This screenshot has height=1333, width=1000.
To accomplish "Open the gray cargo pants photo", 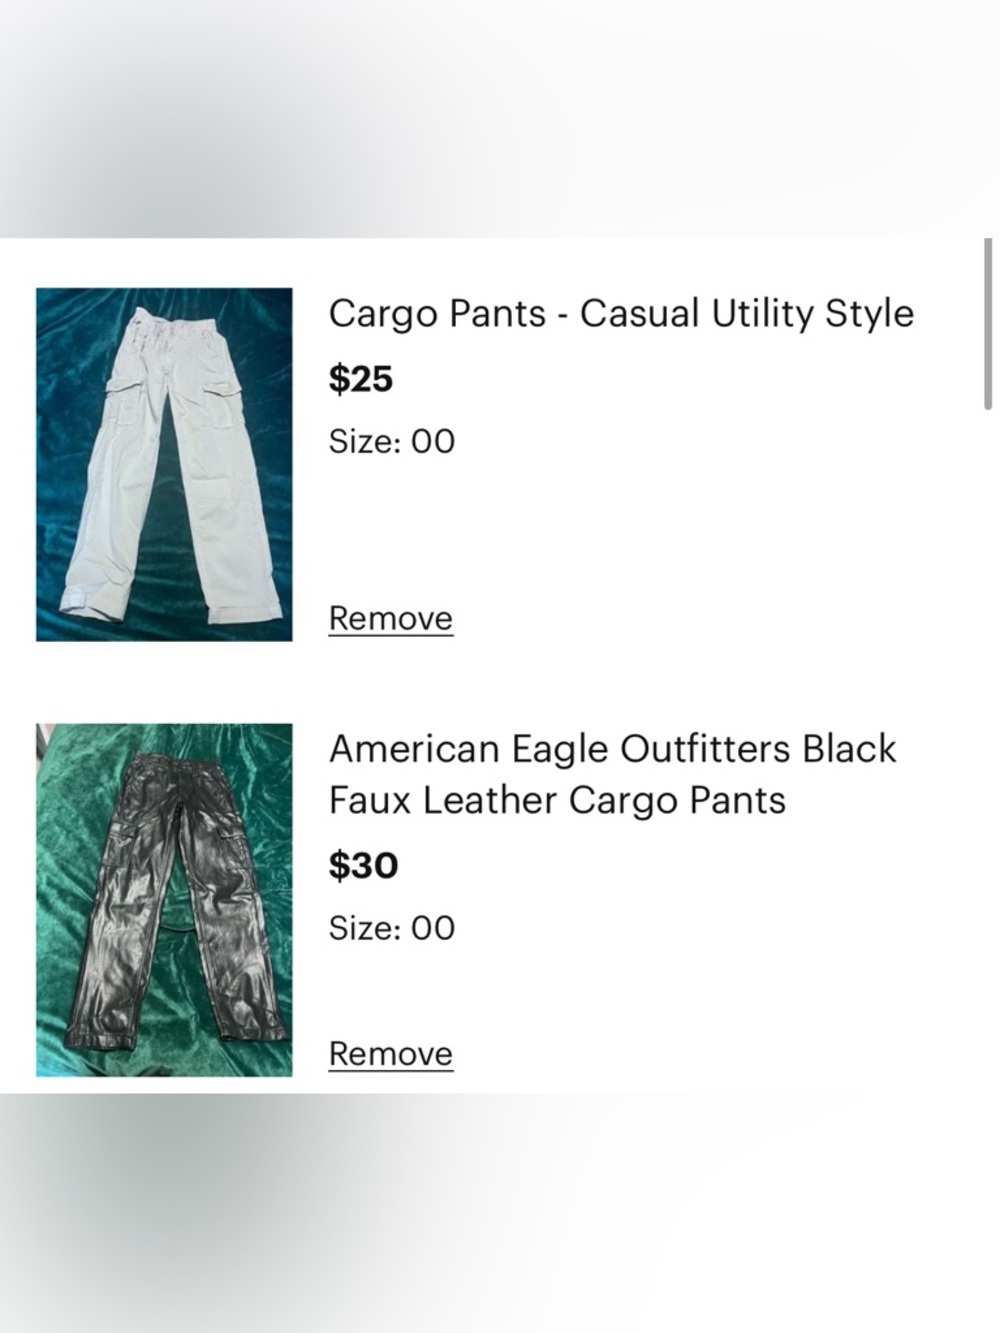I will (x=164, y=464).
